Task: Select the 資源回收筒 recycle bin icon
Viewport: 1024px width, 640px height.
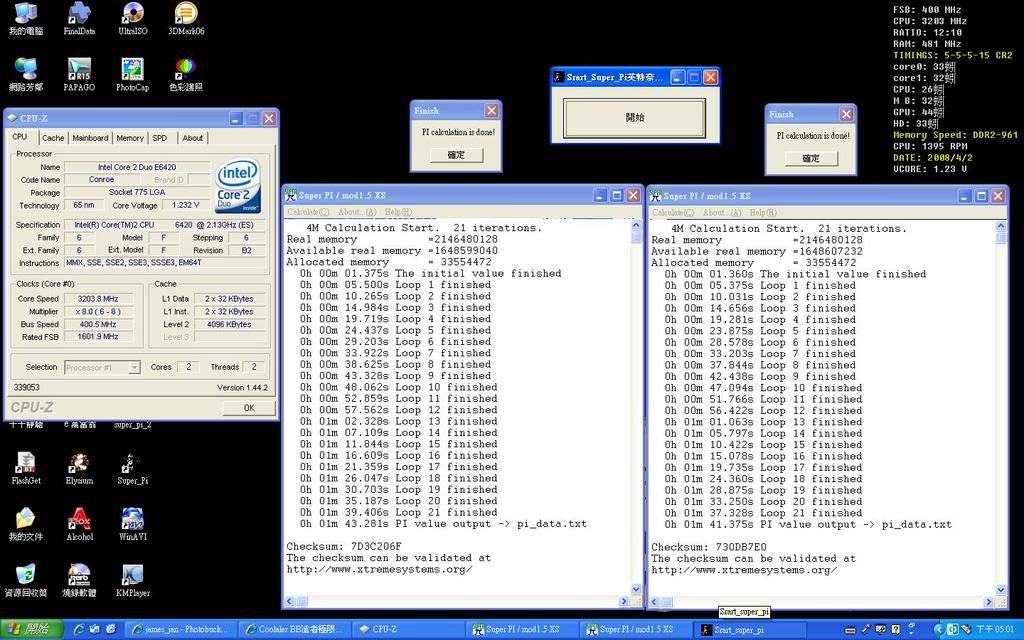Action: tap(25, 581)
